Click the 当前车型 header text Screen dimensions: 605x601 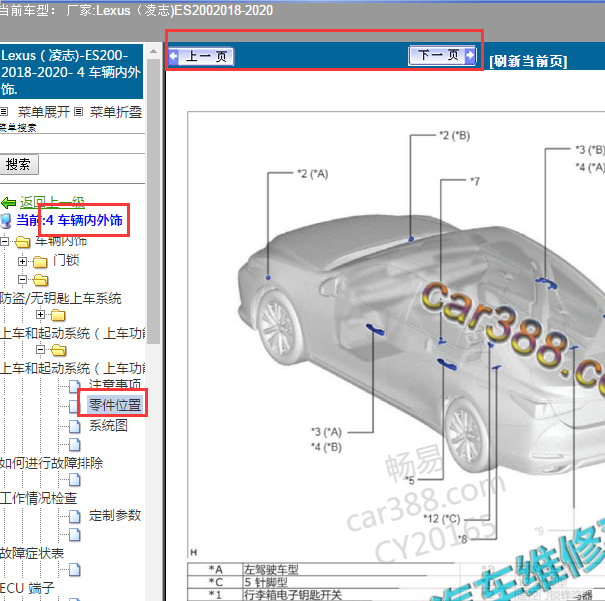[136, 10]
